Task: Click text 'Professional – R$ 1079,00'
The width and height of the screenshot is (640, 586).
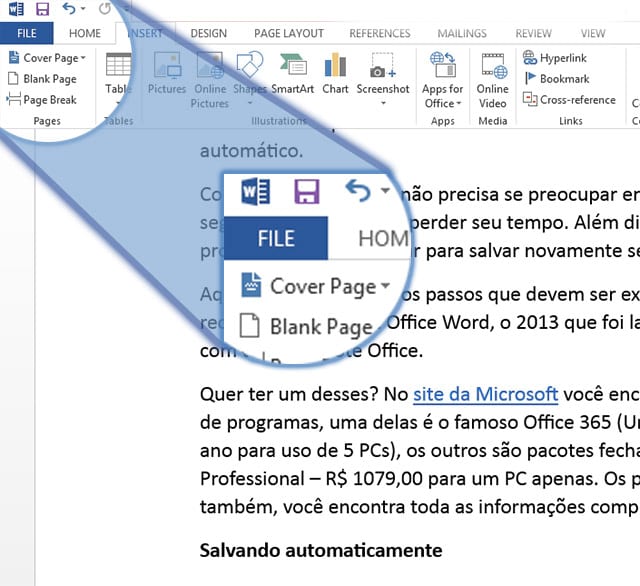Action: pyautogui.click(x=311, y=479)
